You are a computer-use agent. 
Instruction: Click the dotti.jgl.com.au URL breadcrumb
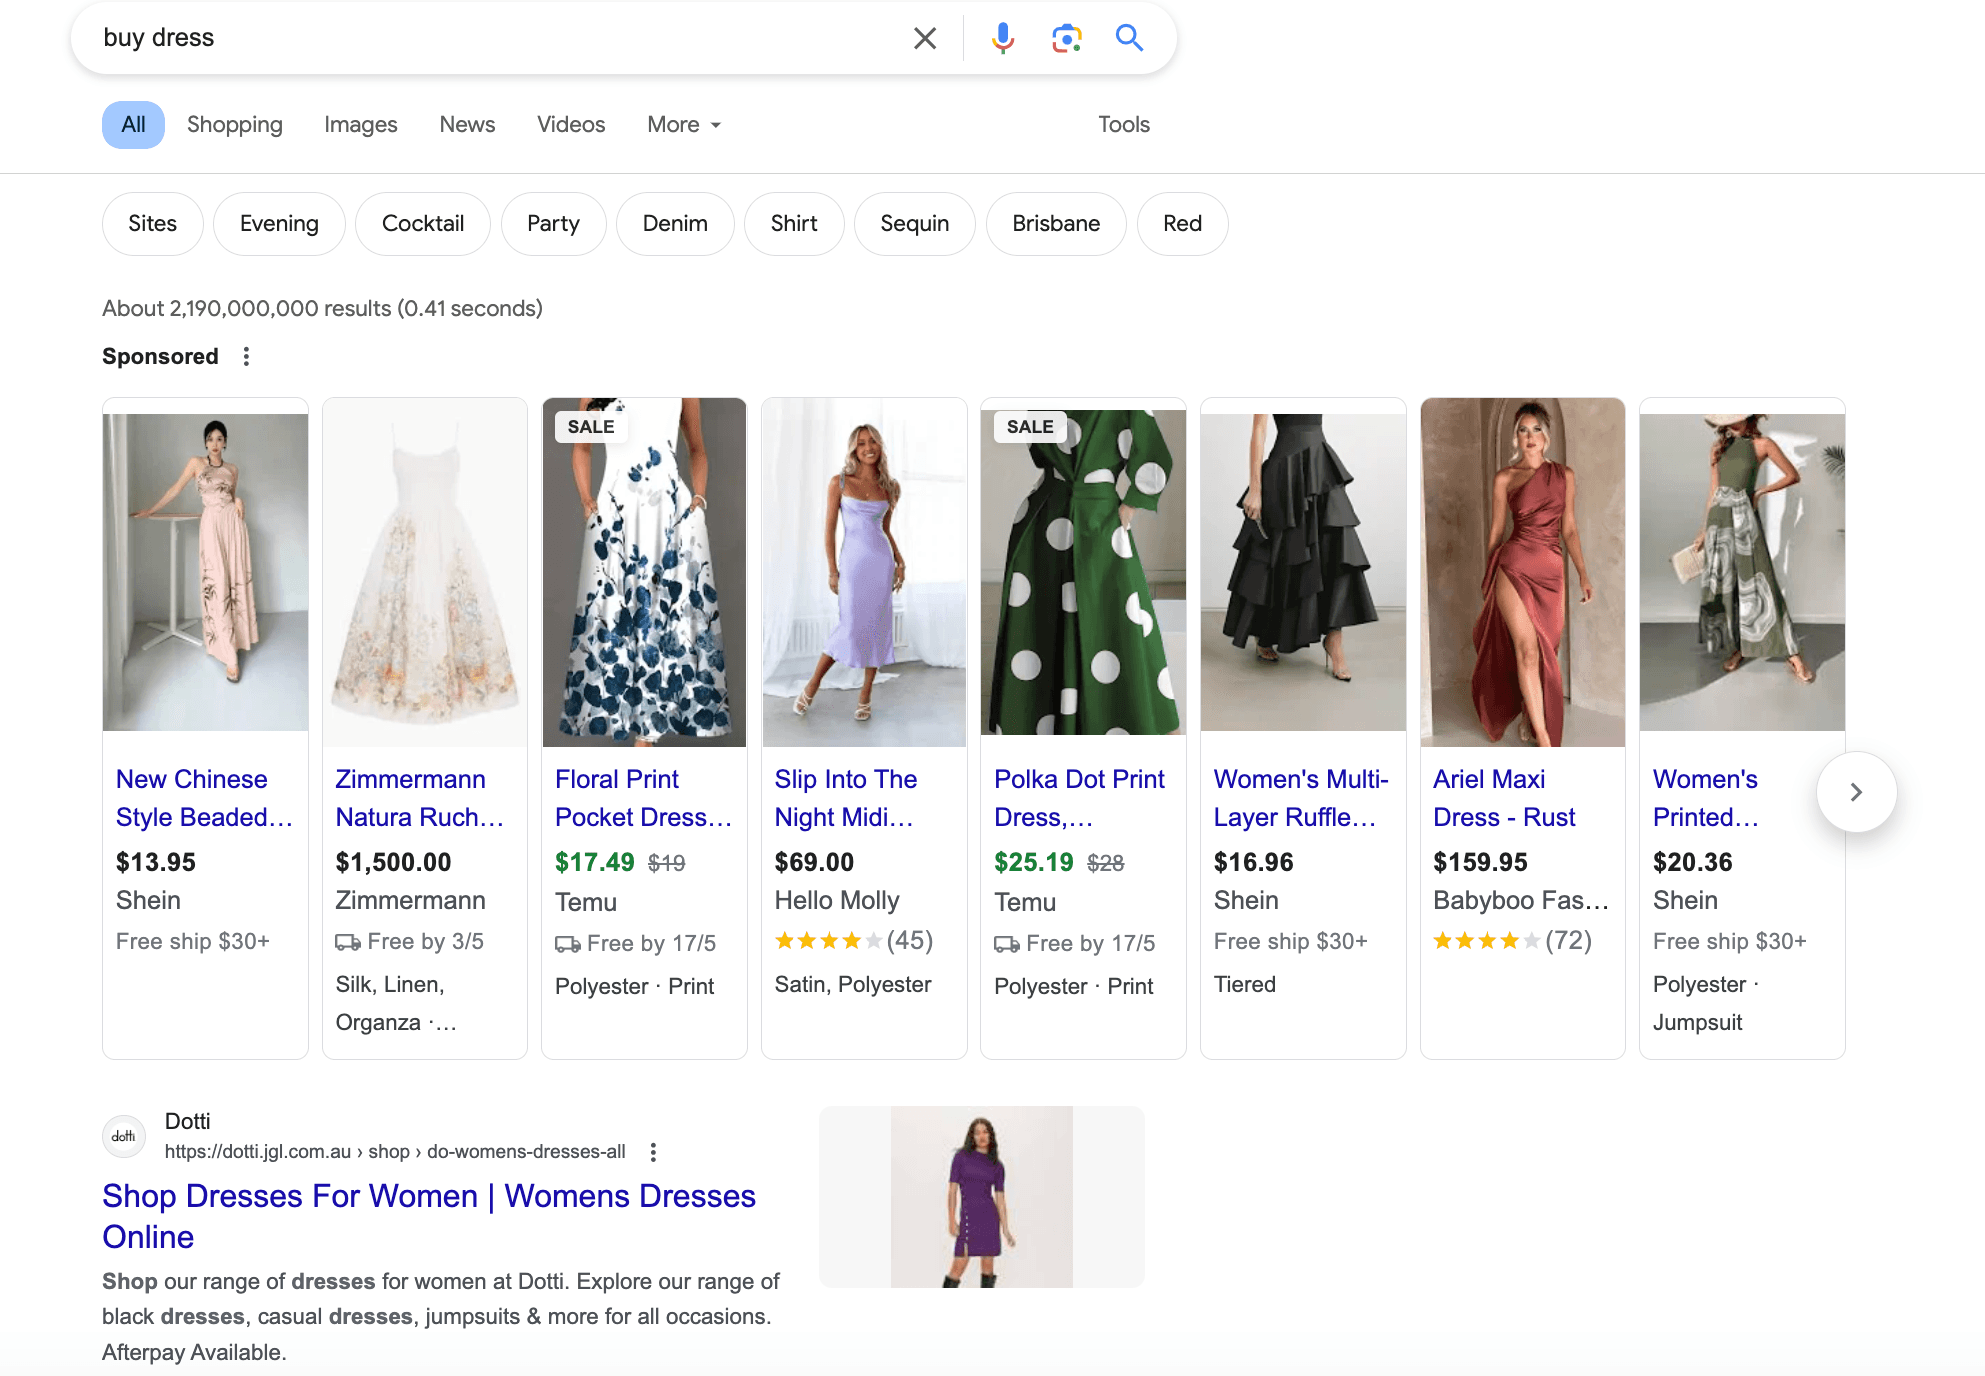point(395,1152)
